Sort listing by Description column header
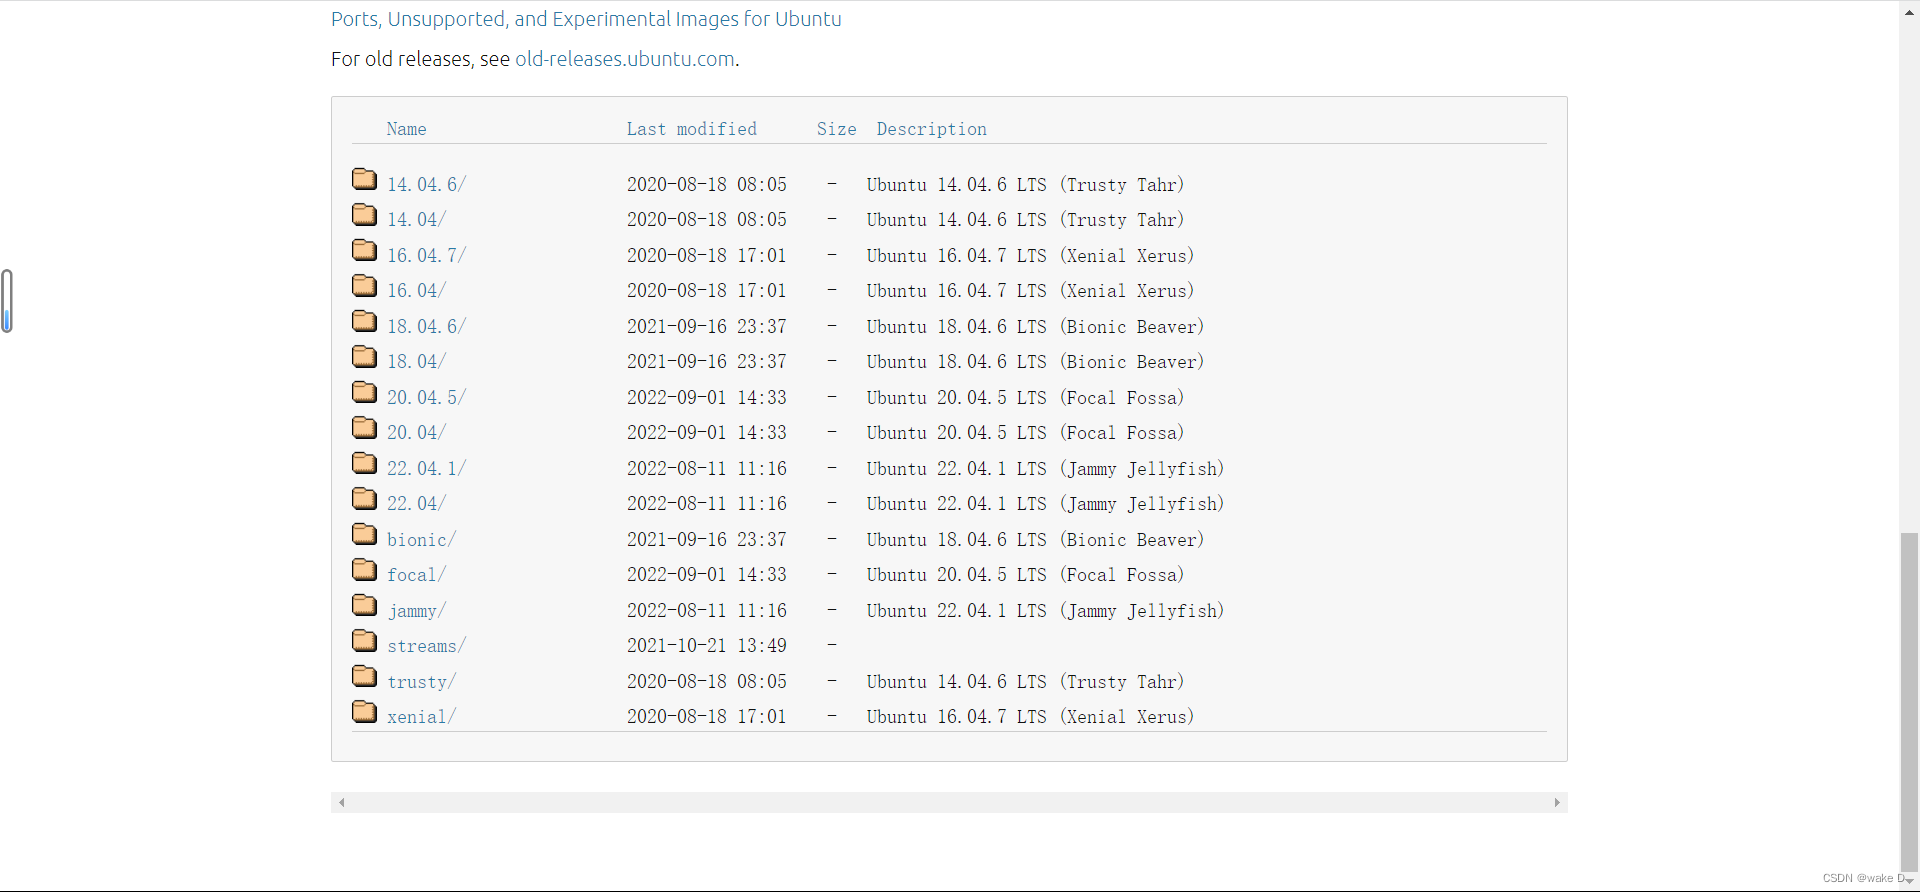The image size is (1920, 892). (932, 129)
